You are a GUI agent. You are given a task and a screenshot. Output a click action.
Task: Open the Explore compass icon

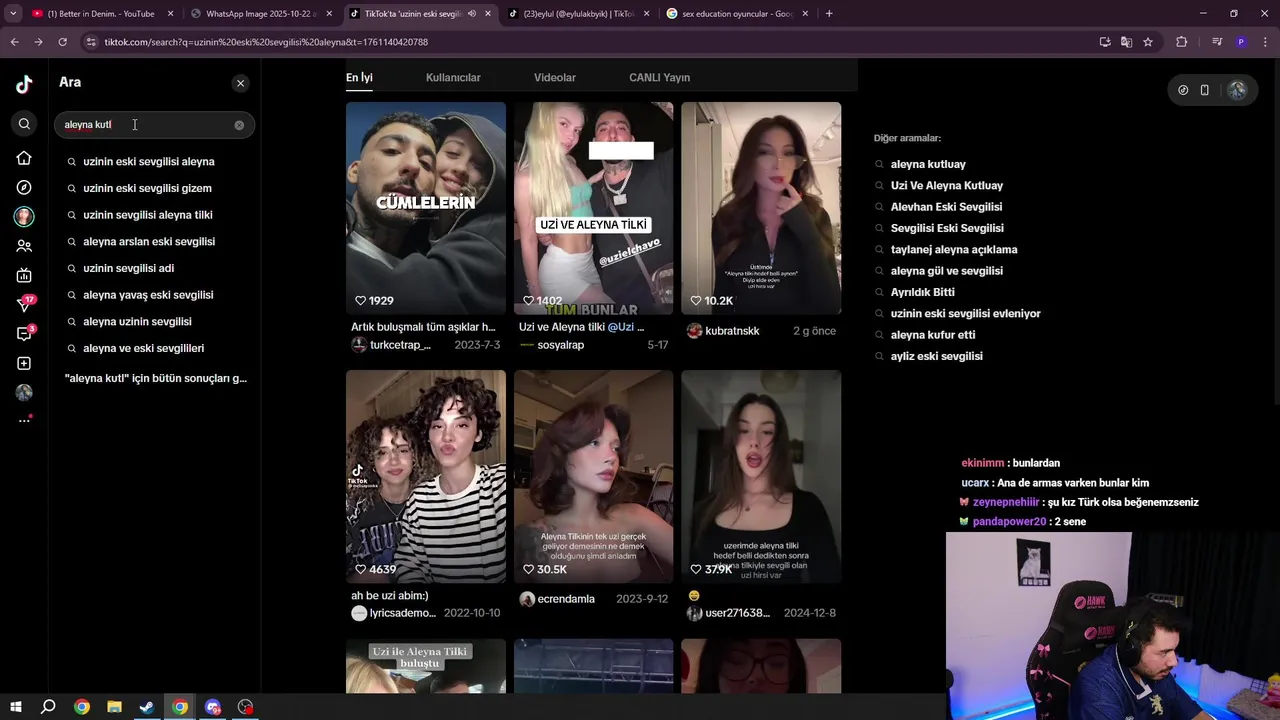click(x=24, y=188)
